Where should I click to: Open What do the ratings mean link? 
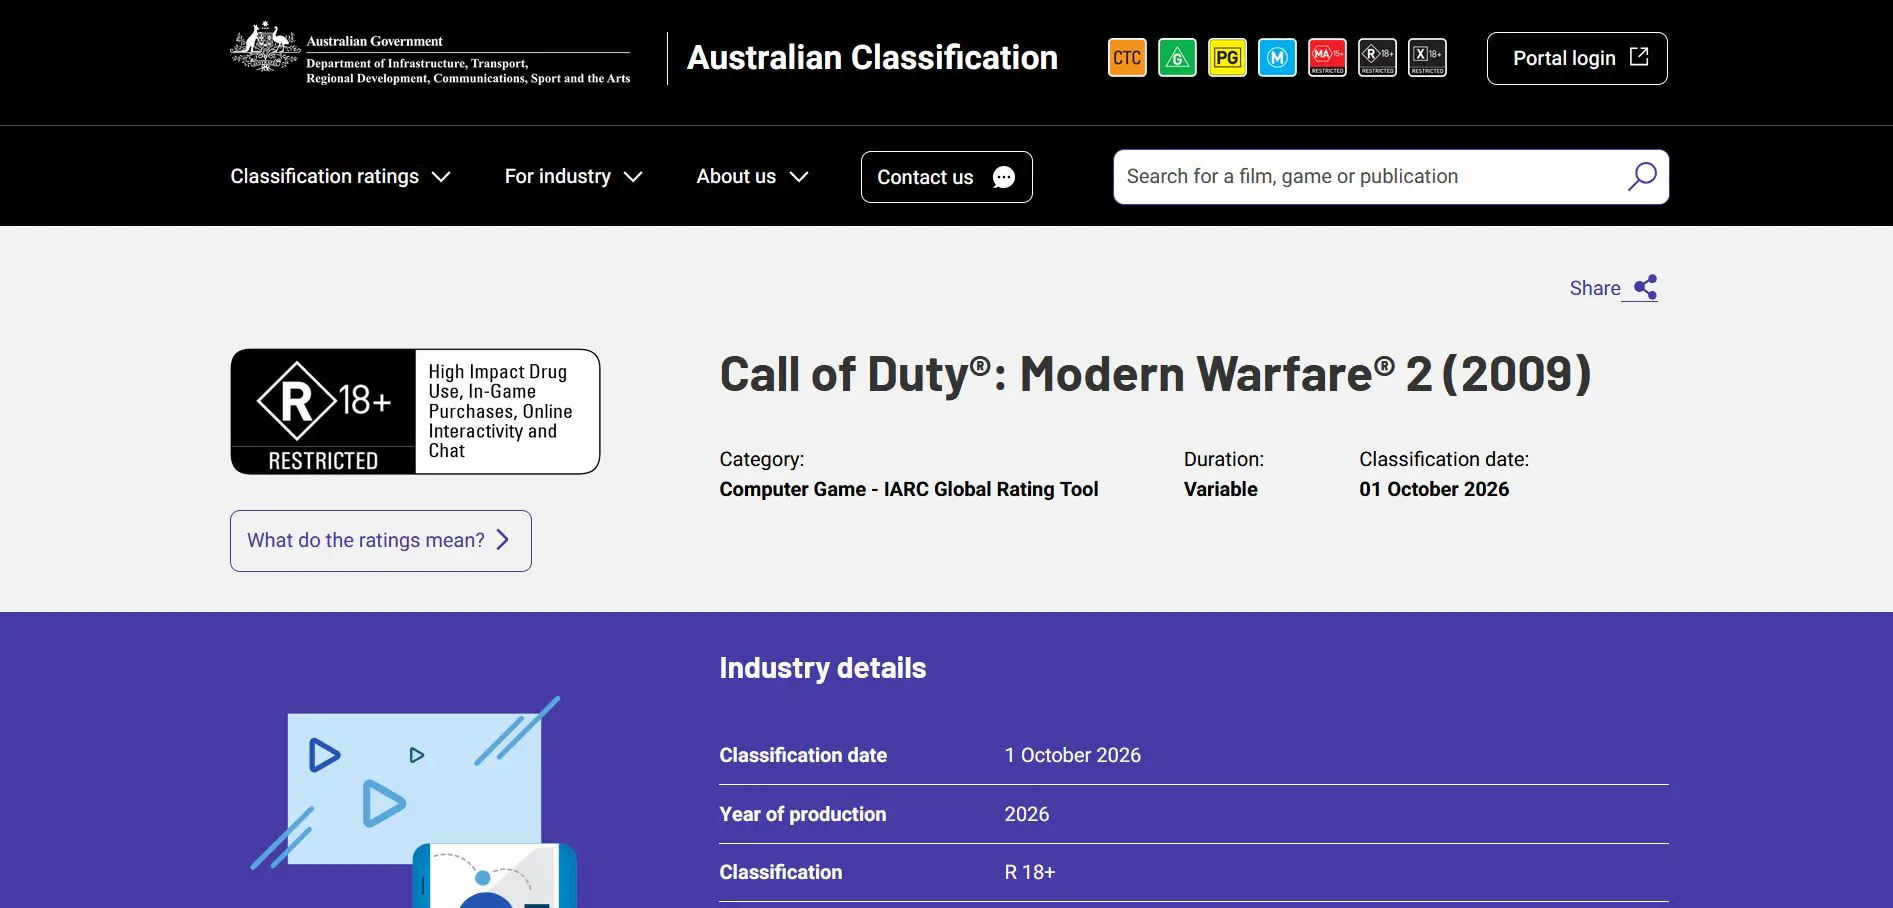click(380, 541)
